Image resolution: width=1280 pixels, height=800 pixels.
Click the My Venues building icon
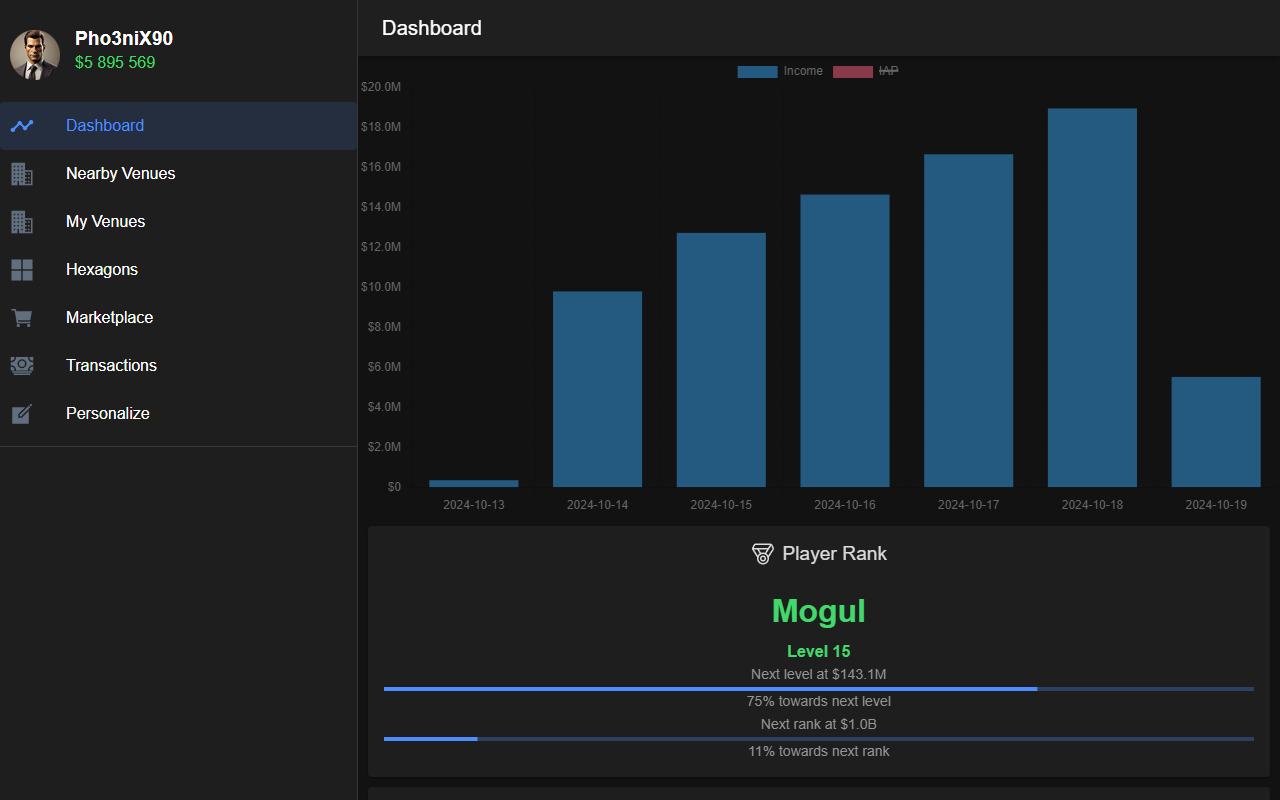22,222
